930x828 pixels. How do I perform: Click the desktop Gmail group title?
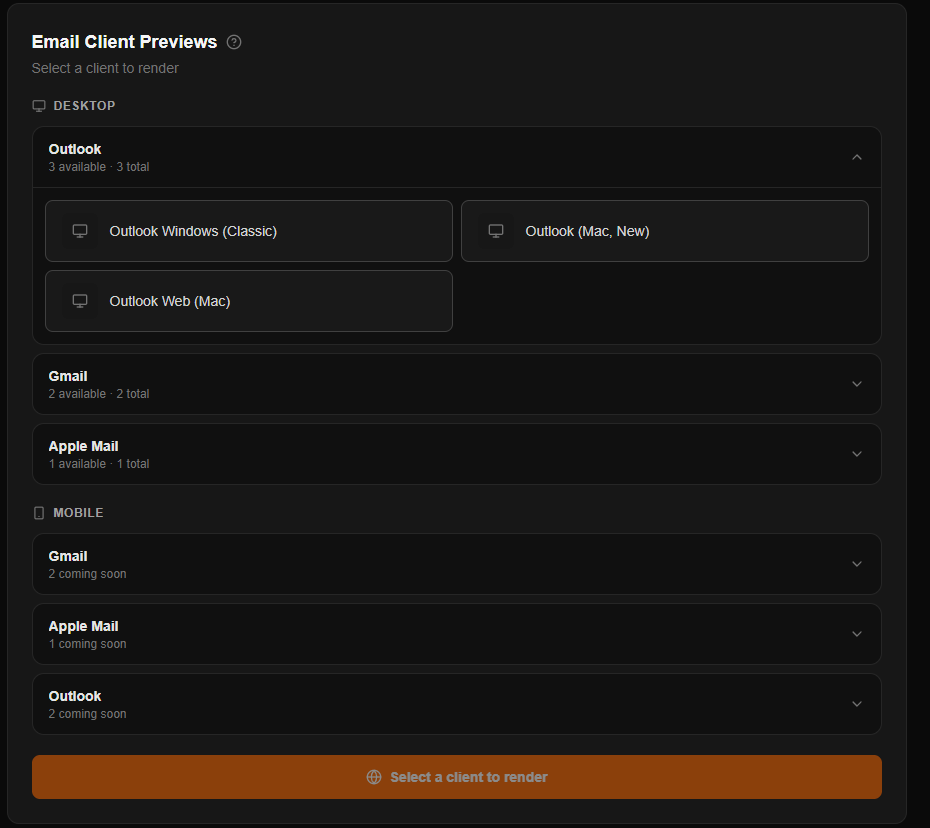[x=68, y=376]
